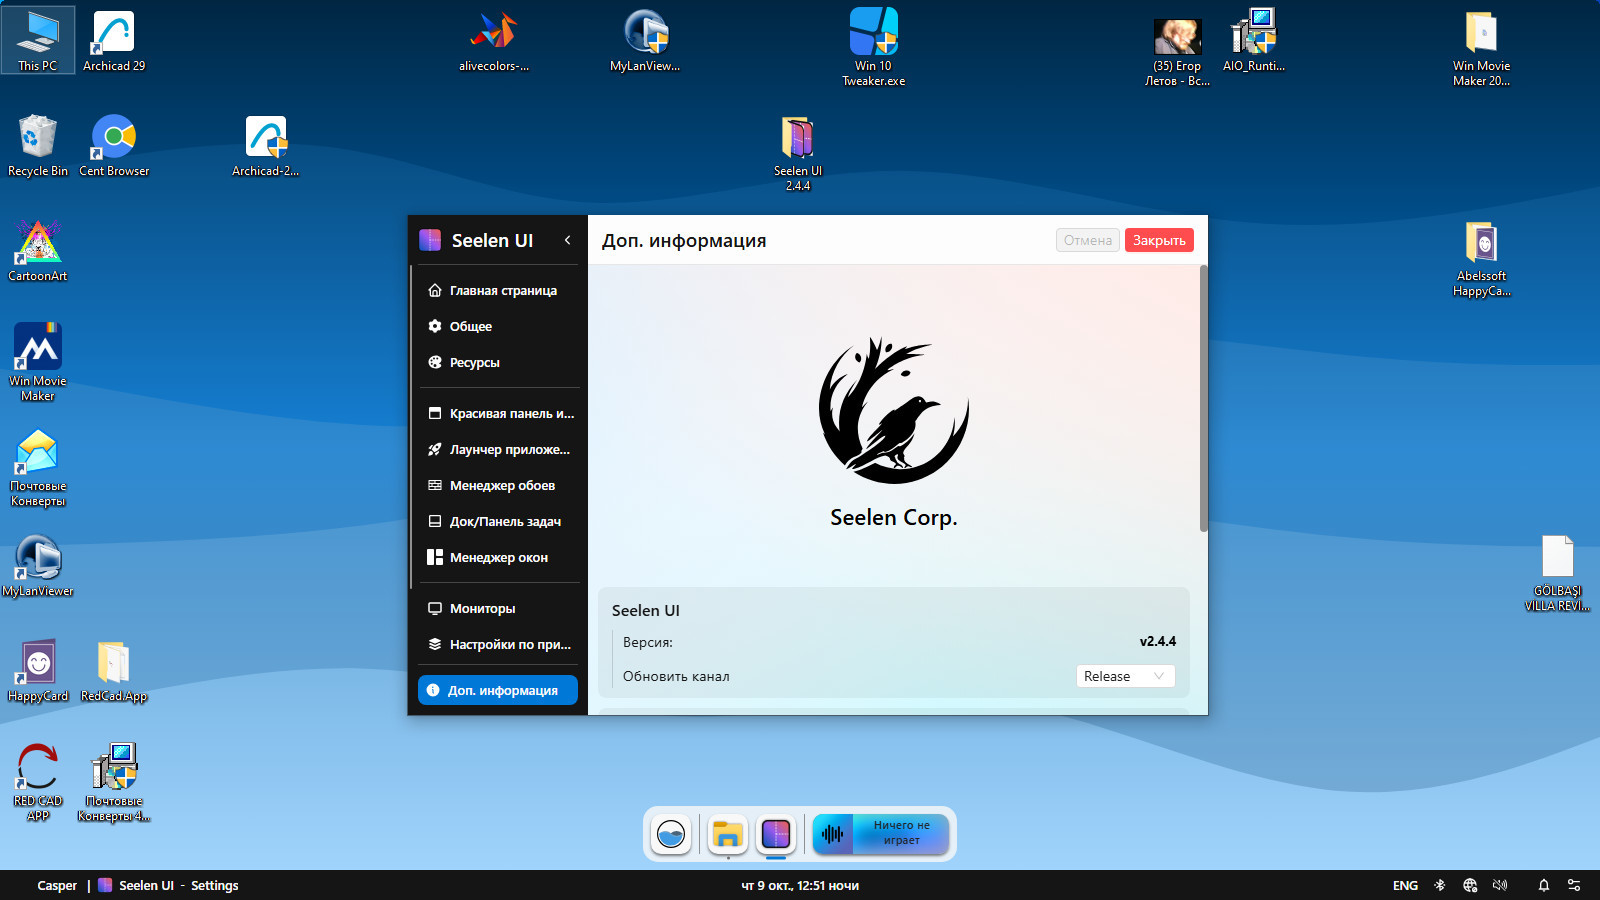Select Почтовые Конверты 4... installer icon
Viewport: 1600px width, 900px height.
(114, 782)
